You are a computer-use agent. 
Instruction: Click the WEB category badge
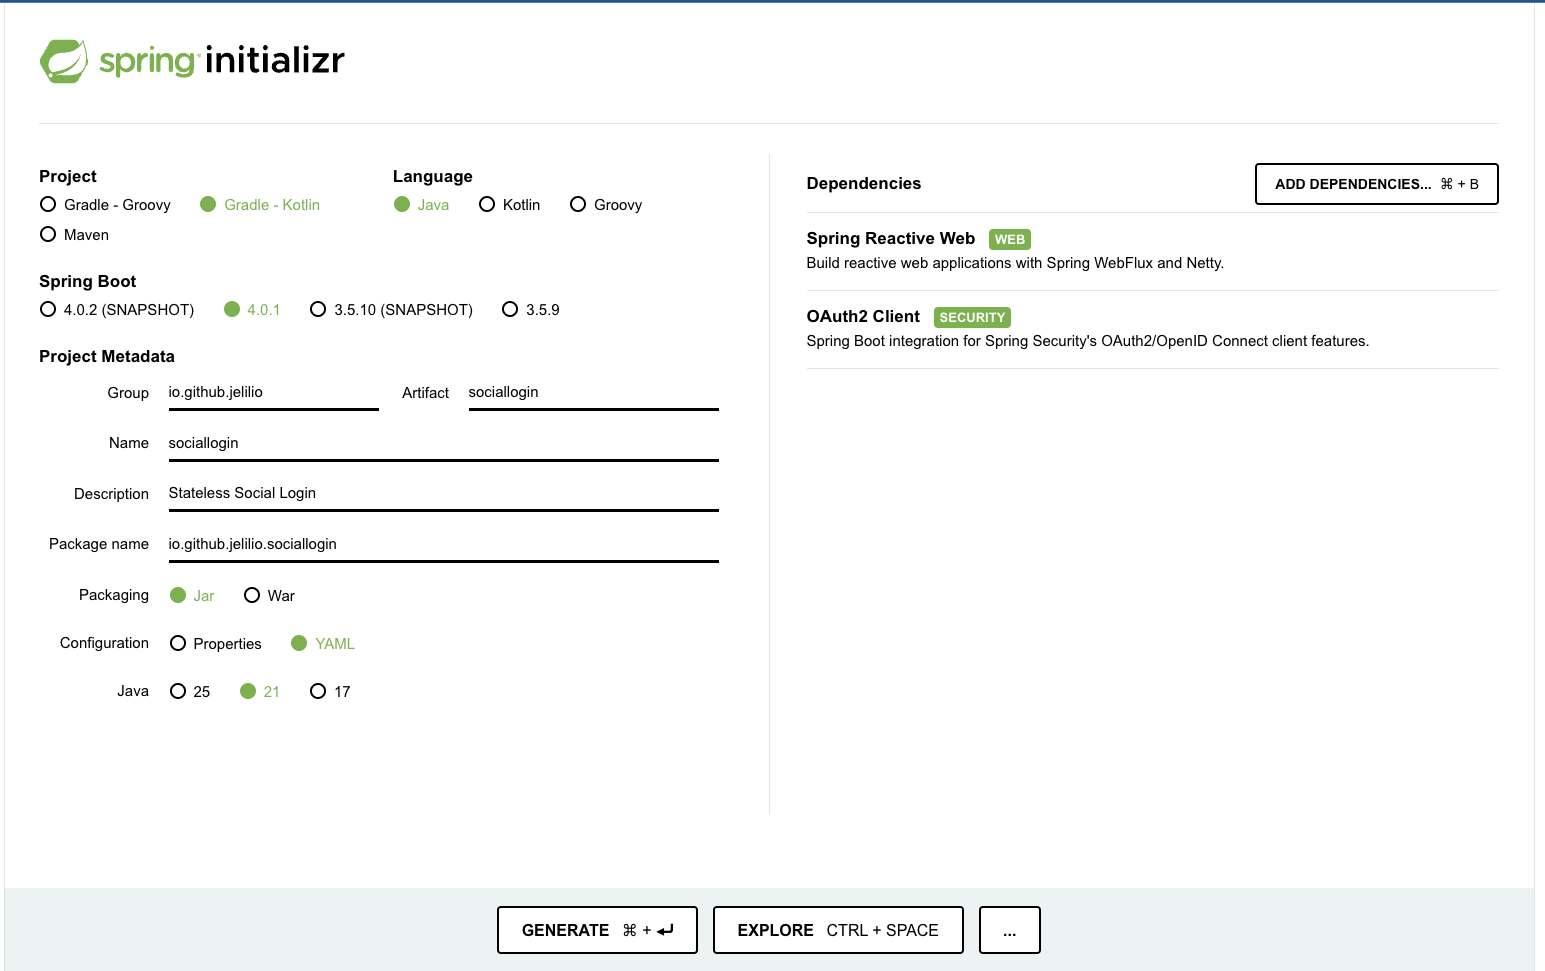[x=1010, y=239]
